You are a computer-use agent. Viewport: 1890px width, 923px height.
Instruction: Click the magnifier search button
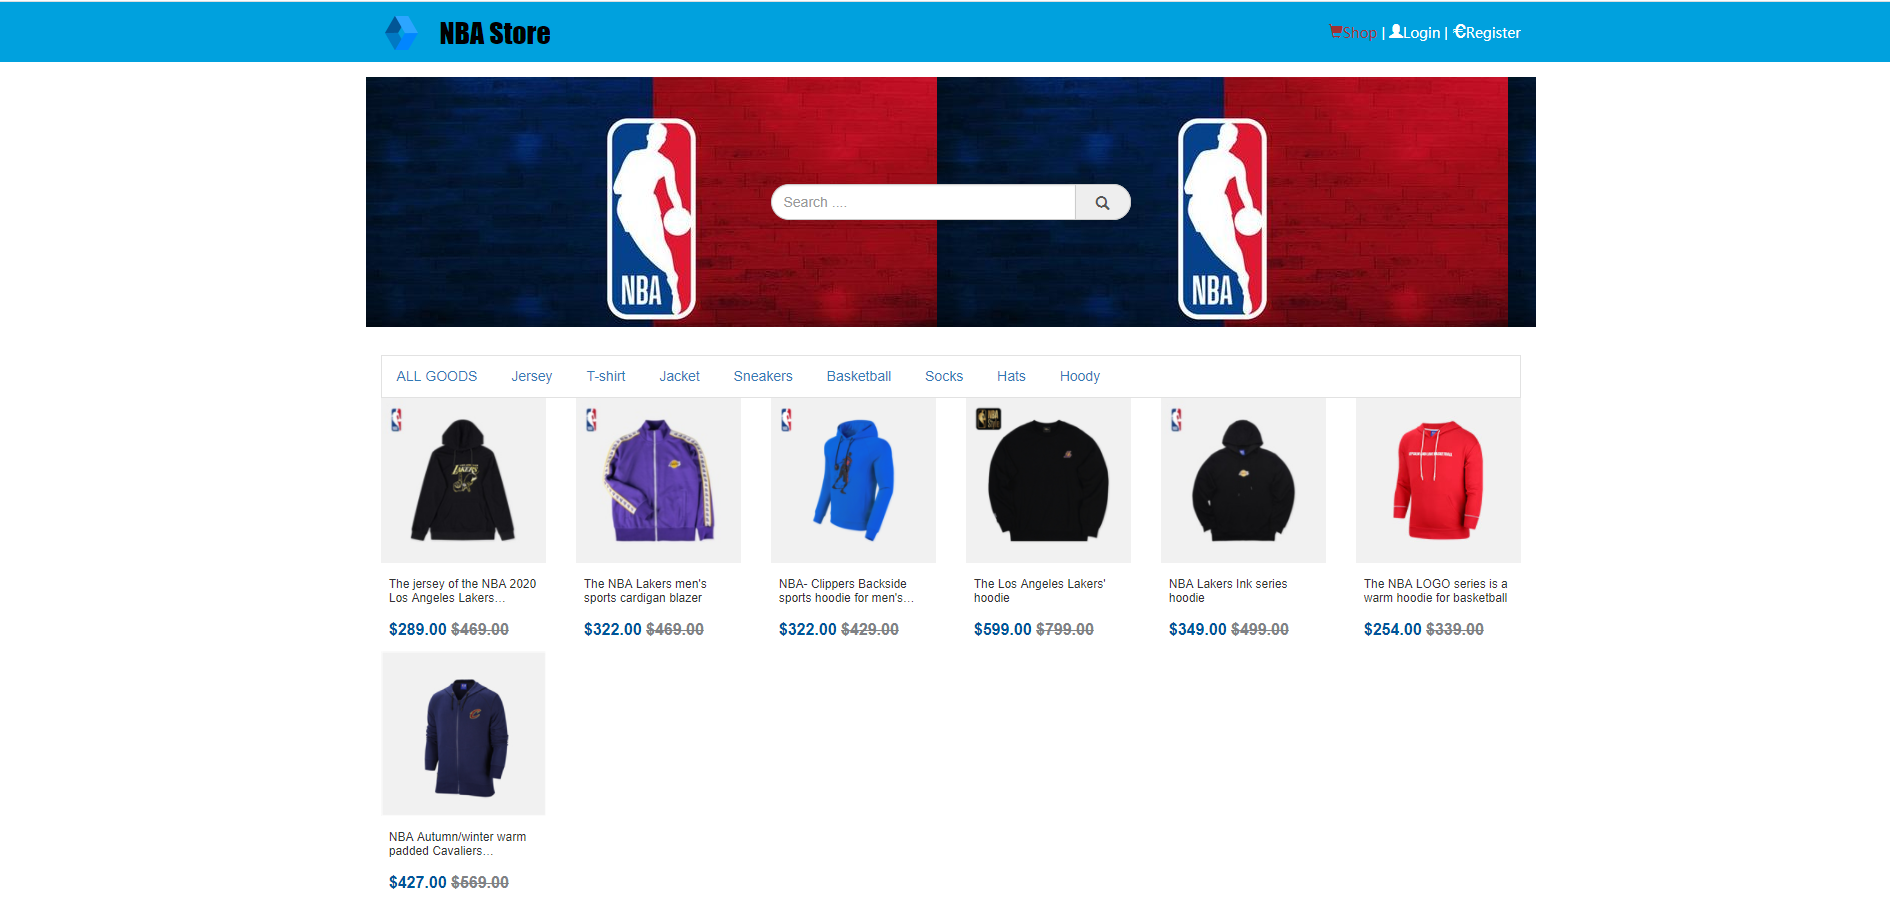(x=1102, y=202)
